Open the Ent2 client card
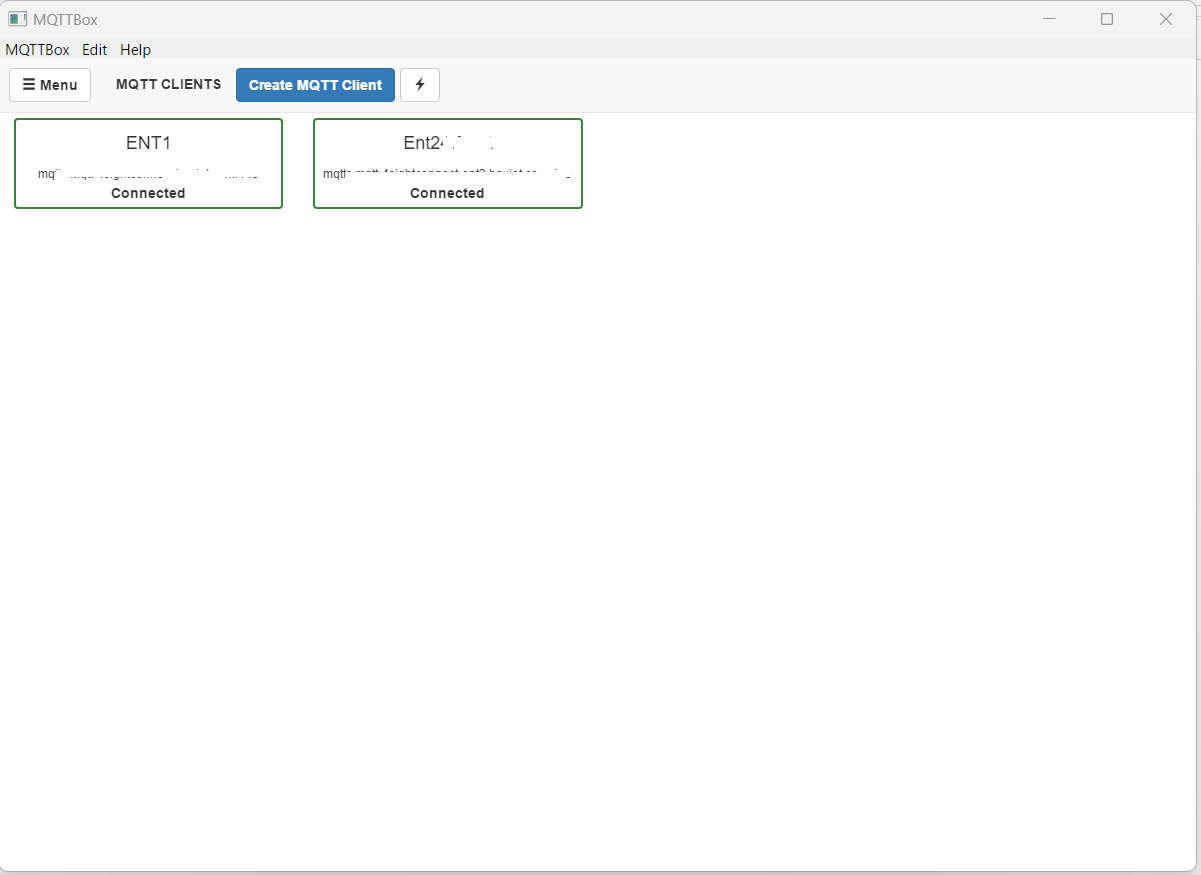The width and height of the screenshot is (1201, 875). tap(448, 164)
